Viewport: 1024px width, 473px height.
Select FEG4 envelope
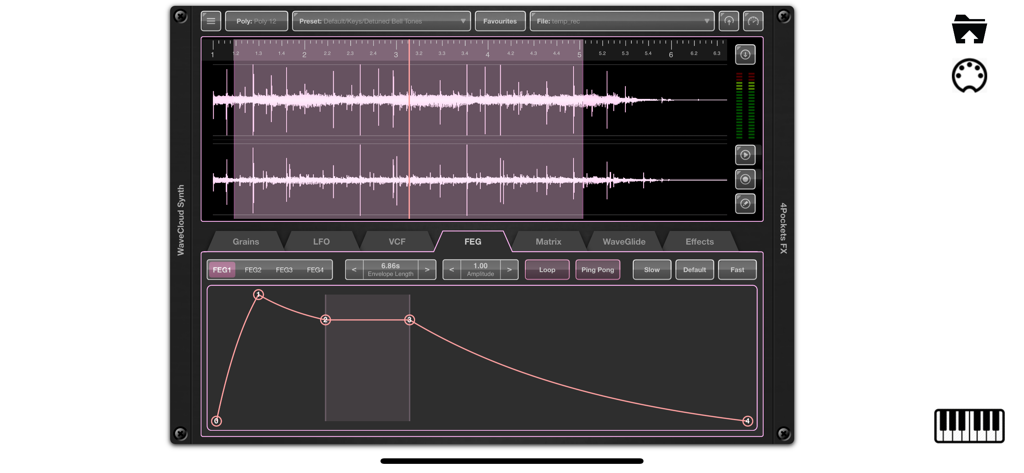[x=315, y=270]
